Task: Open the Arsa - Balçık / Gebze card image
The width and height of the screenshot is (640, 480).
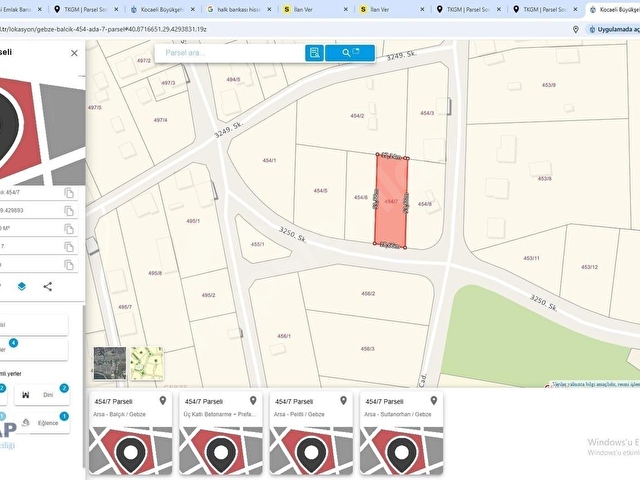Action: pos(131,451)
